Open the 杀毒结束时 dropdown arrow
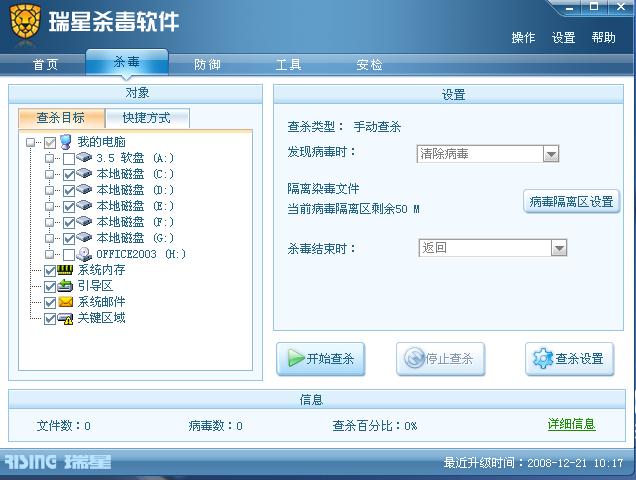This screenshot has width=636, height=480. coord(559,248)
